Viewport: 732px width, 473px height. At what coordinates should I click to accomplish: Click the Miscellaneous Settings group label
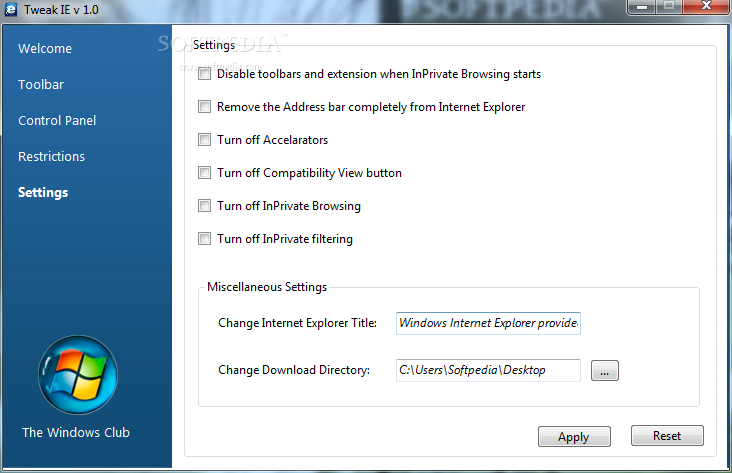tap(267, 287)
